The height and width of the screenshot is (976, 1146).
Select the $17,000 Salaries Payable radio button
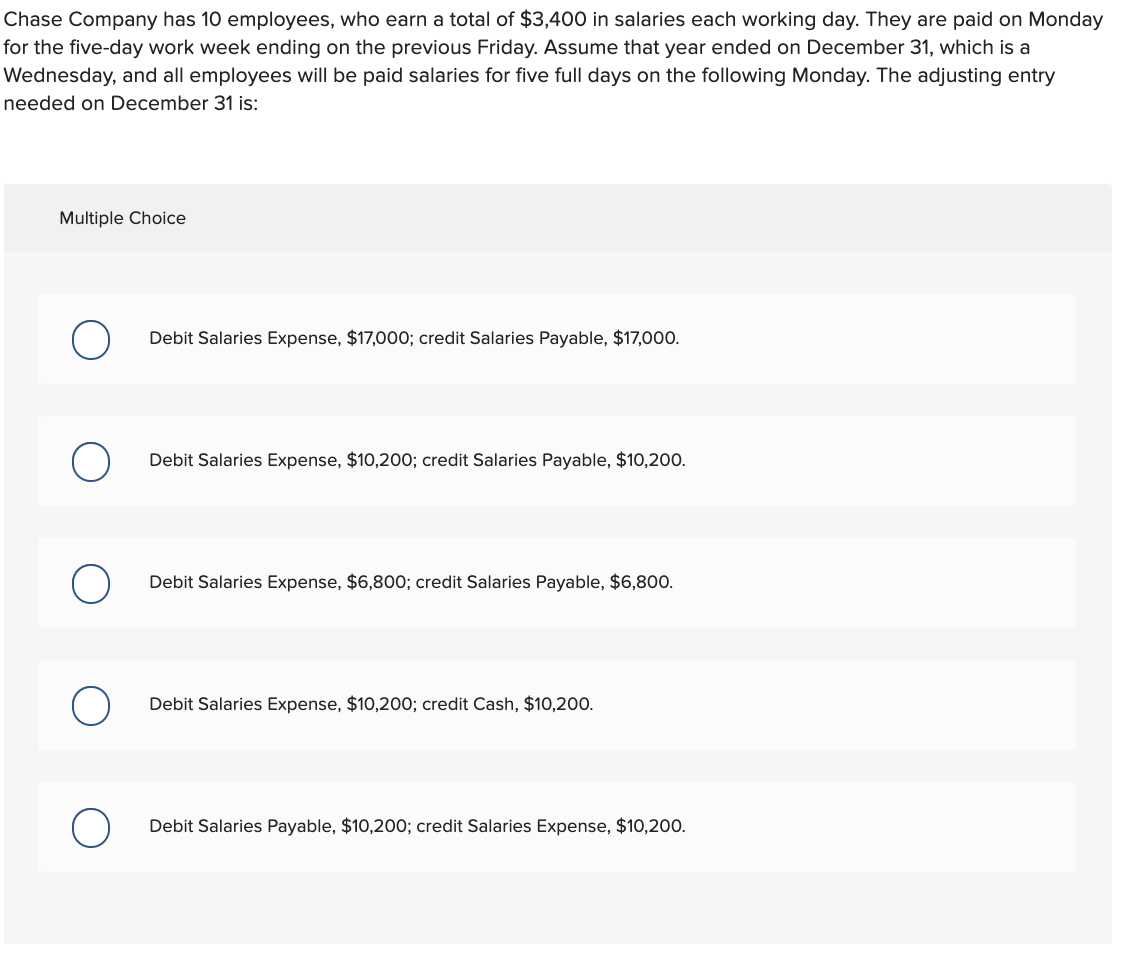click(91, 340)
